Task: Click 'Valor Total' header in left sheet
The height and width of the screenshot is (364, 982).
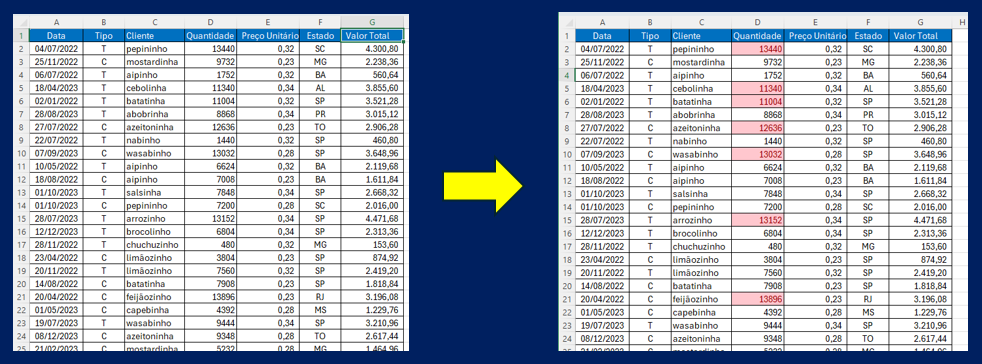Action: pos(372,36)
